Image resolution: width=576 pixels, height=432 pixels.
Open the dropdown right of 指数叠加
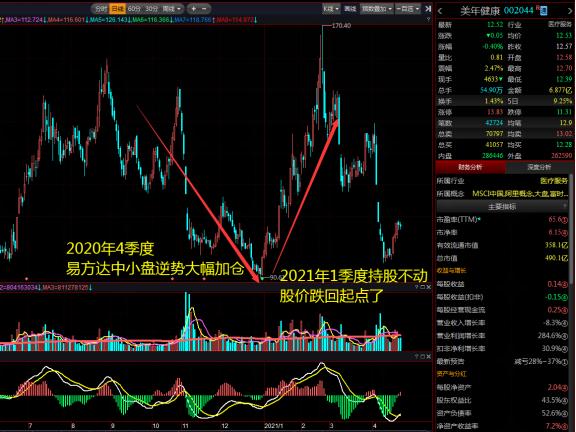pos(408,8)
